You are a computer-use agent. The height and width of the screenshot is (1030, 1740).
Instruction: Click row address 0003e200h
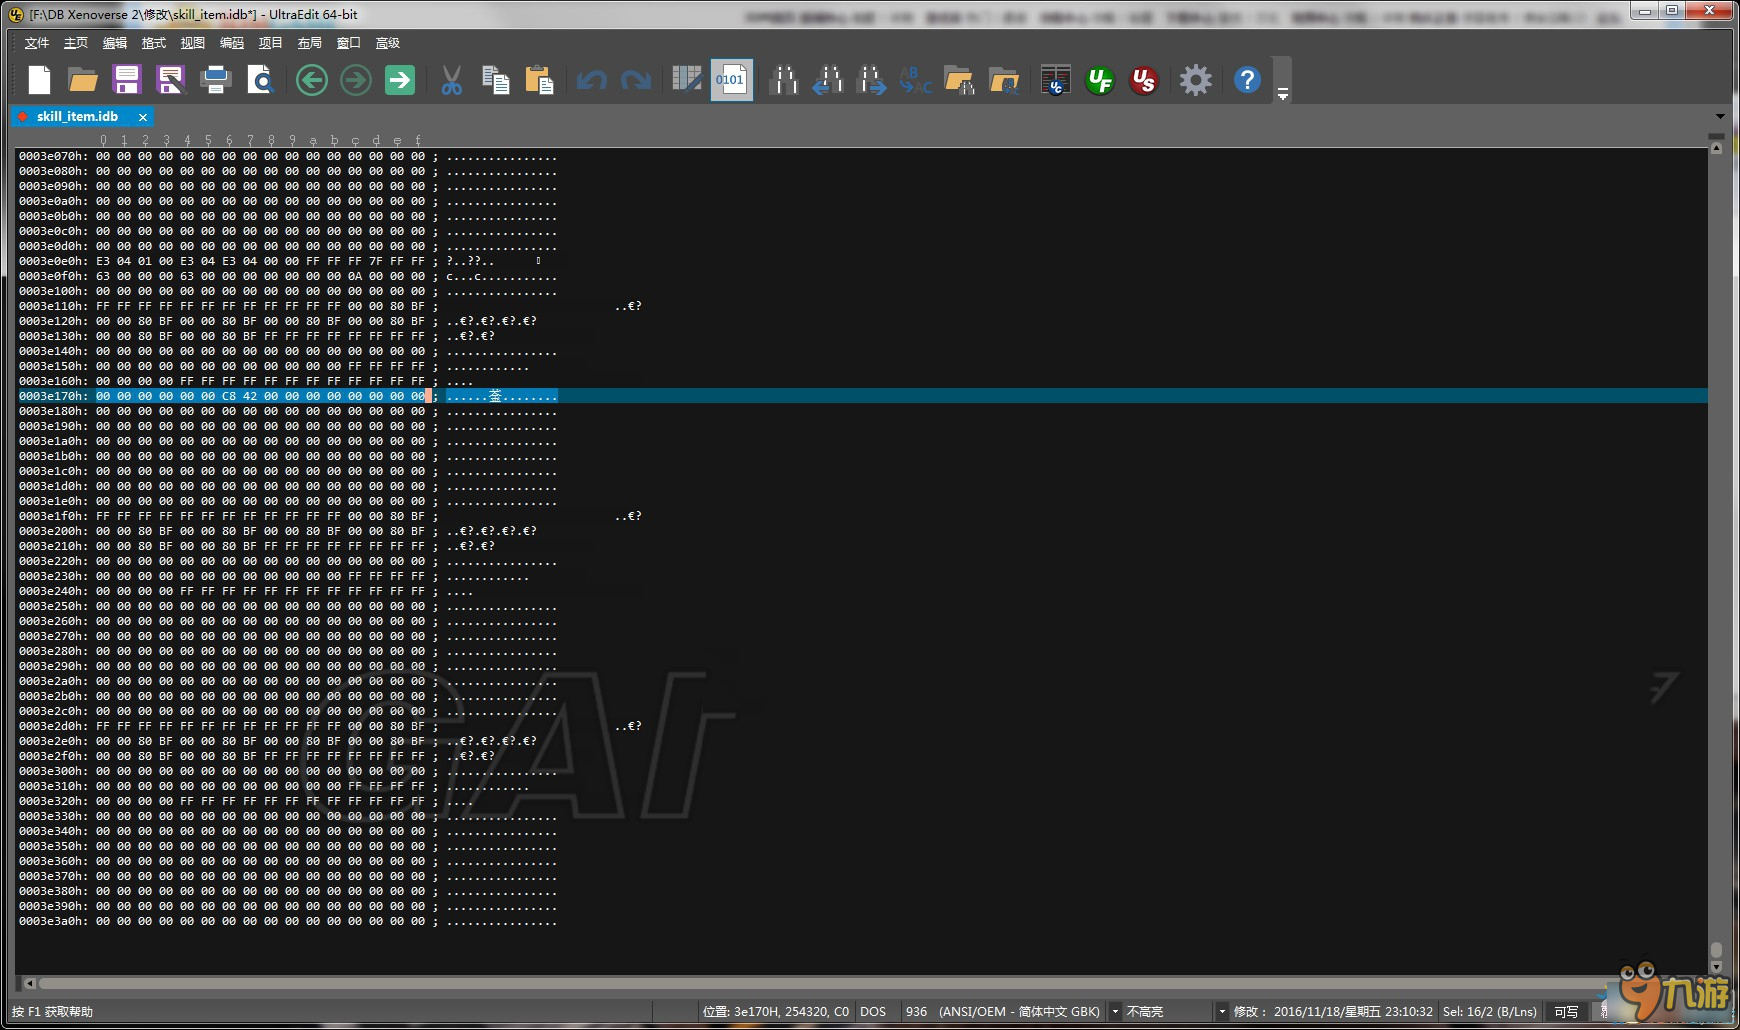53,531
